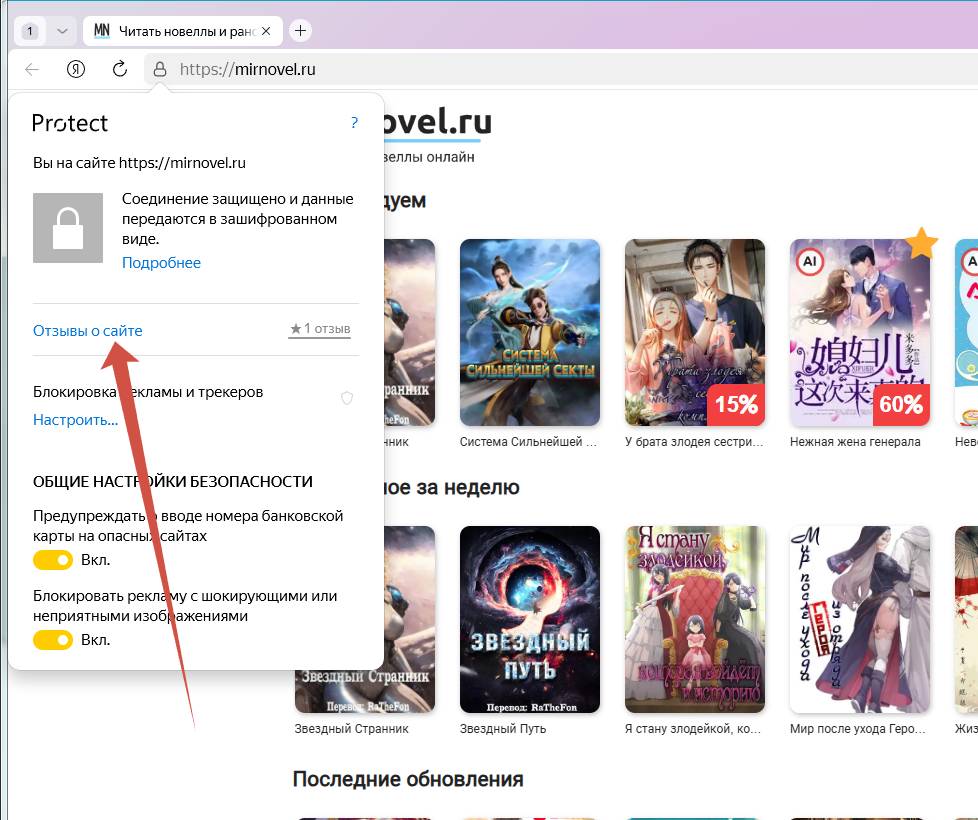Click ОБЩИЕ НАСТРОЙКИ БЕЗОПАСНОСТИ heading

pyautogui.click(x=173, y=481)
